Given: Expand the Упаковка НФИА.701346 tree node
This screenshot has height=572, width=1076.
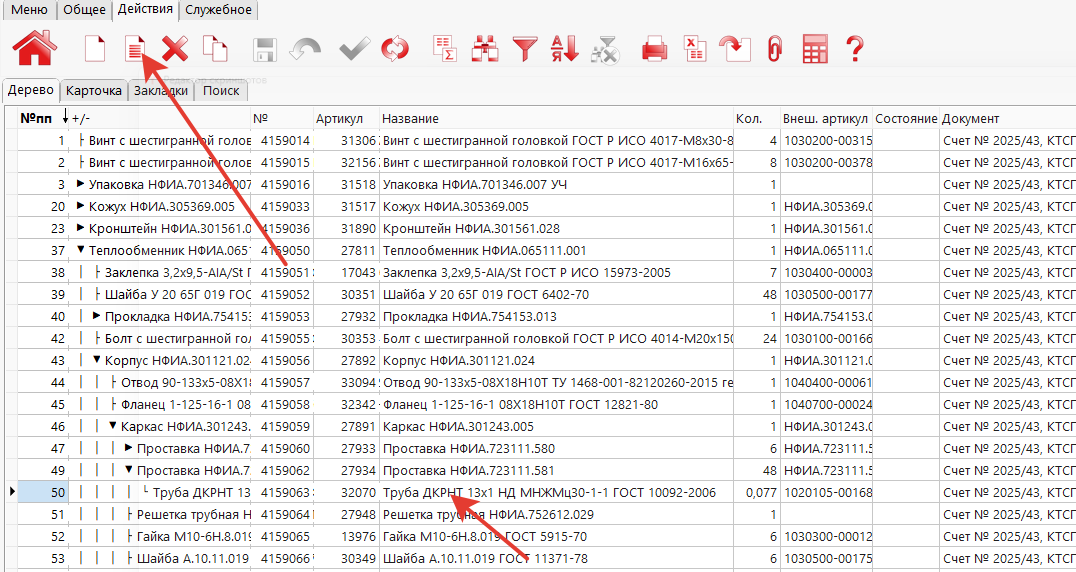Looking at the screenshot, I should pos(81,184).
